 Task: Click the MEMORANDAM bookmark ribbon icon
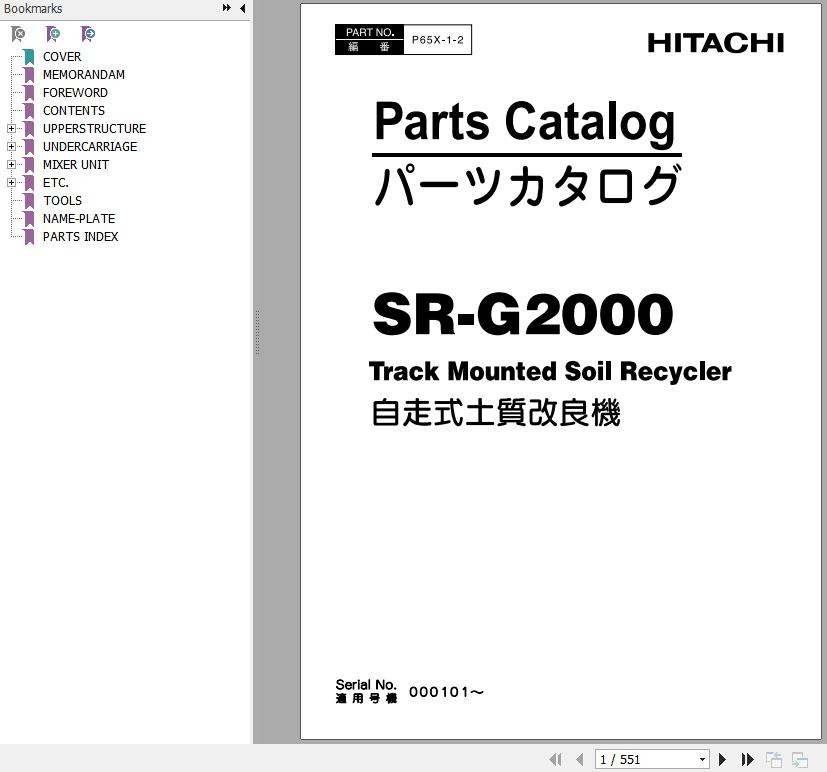[29, 75]
